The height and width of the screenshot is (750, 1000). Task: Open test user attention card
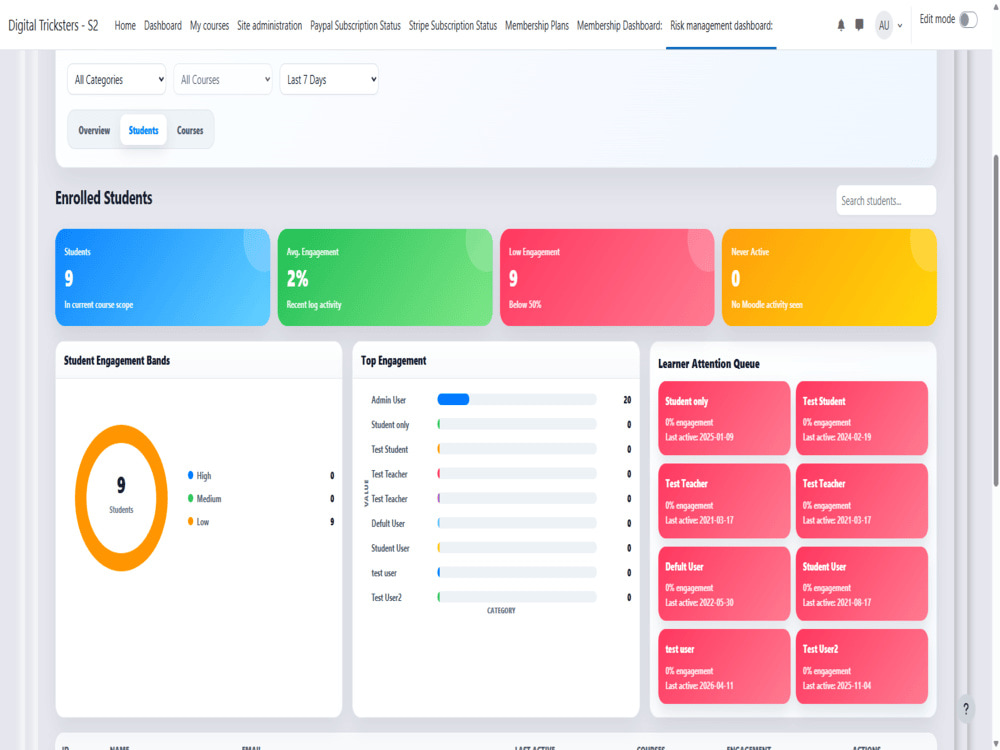(x=724, y=666)
